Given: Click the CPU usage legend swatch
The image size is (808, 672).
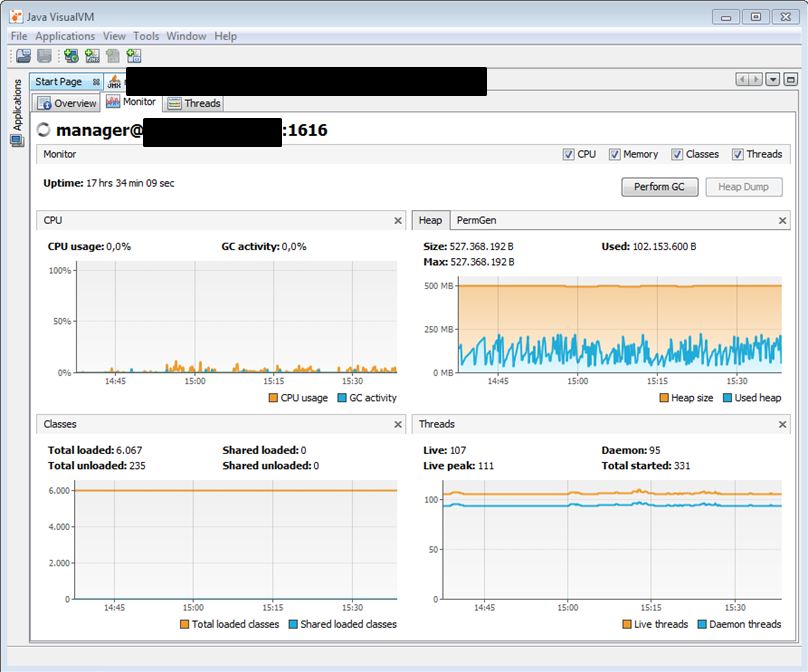Looking at the screenshot, I should (x=273, y=398).
